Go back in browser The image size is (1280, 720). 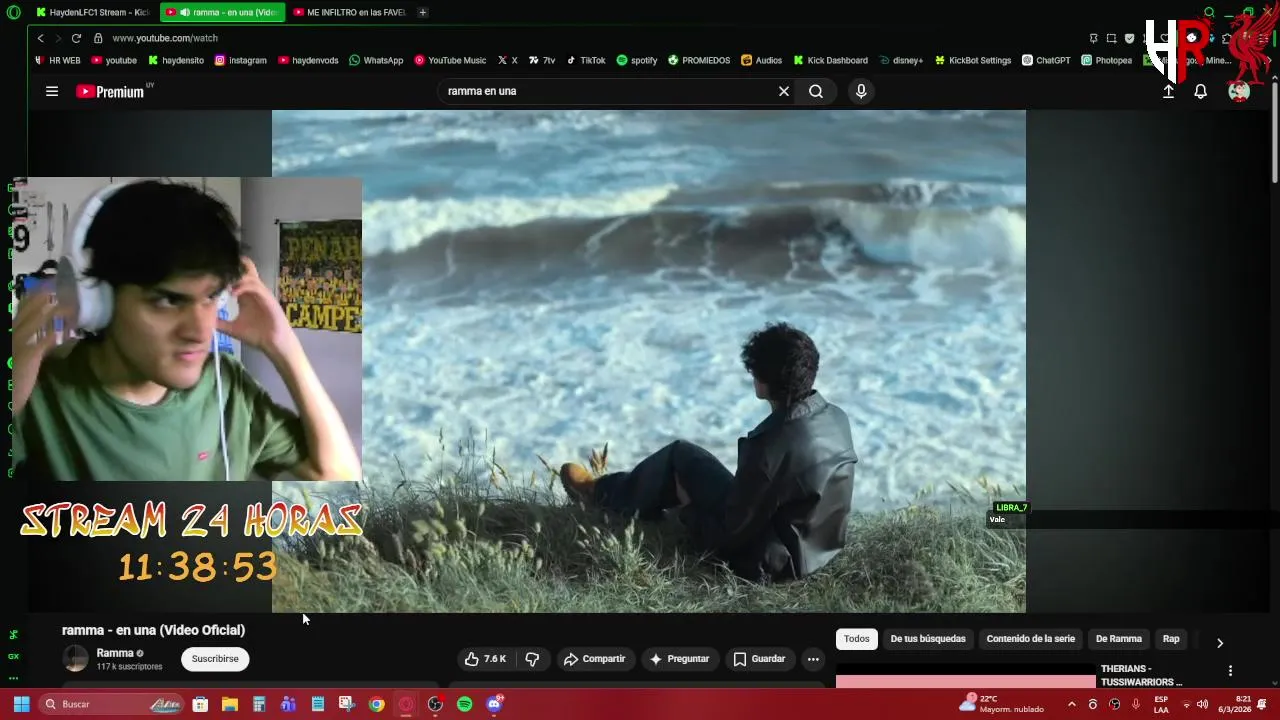point(40,38)
